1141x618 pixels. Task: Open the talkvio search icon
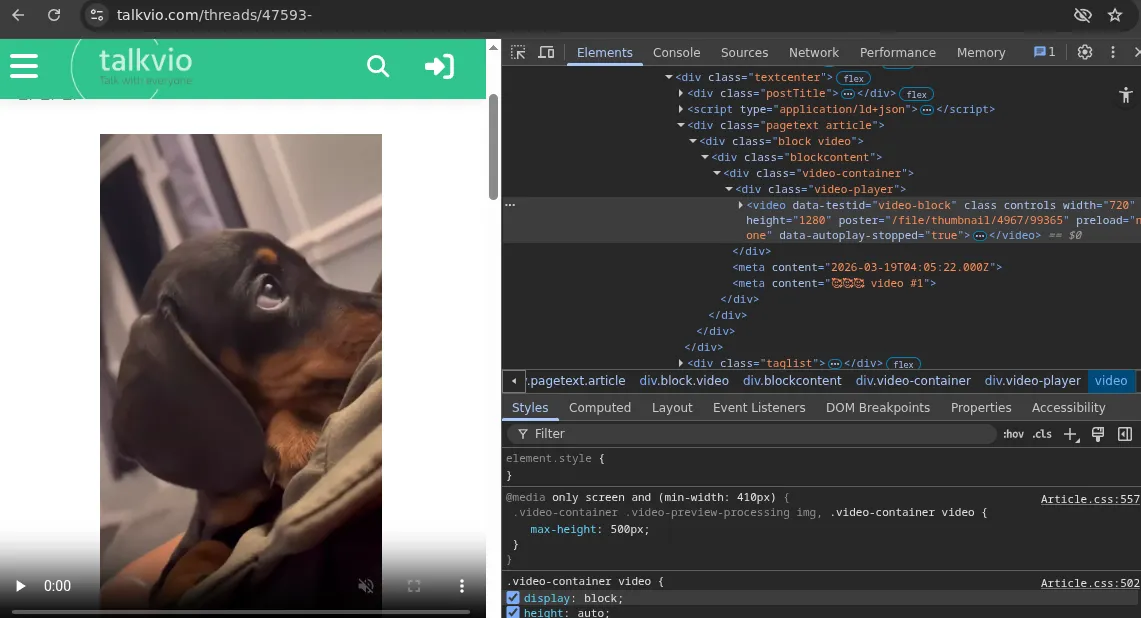pos(378,66)
